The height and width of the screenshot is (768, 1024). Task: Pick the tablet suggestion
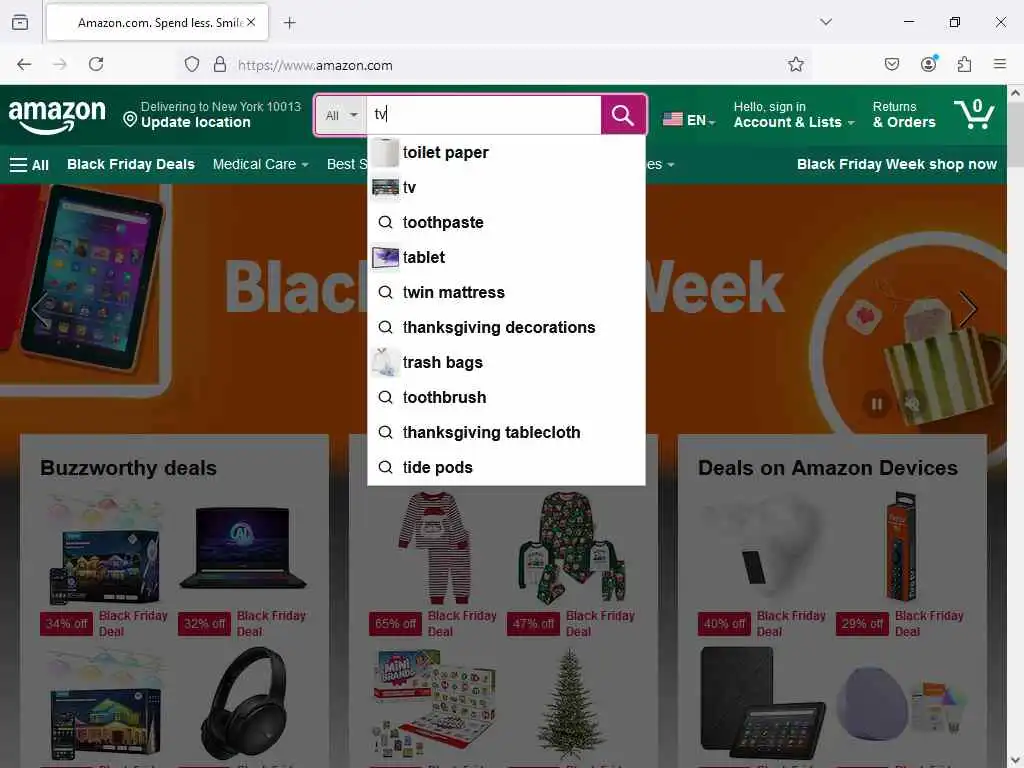(x=506, y=257)
